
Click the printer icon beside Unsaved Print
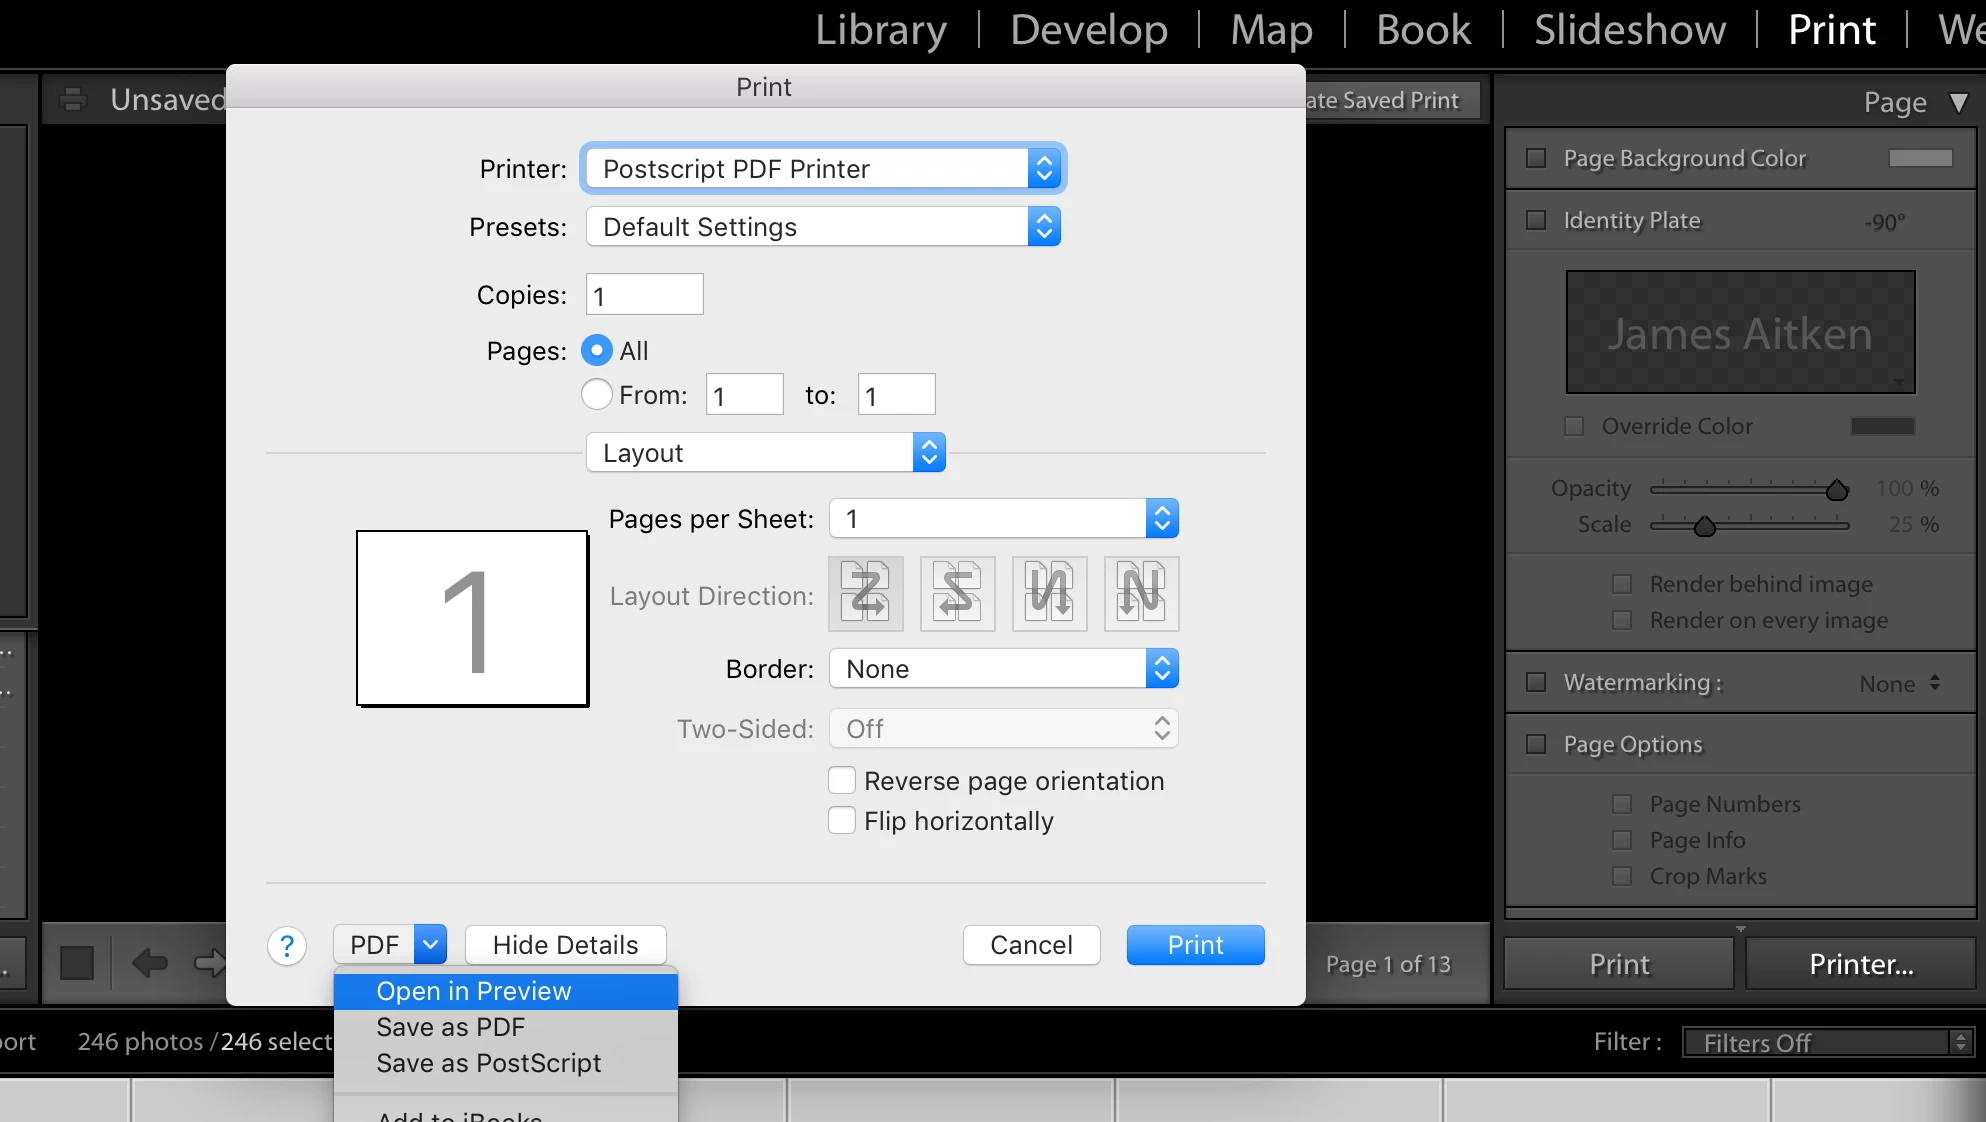[73, 100]
